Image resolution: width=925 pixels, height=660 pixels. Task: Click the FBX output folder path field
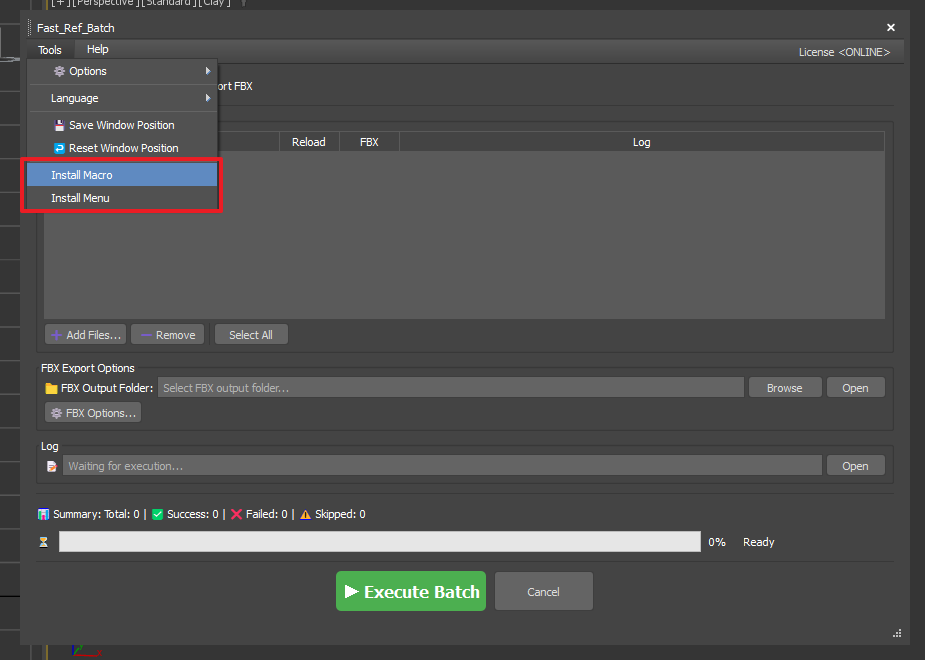pos(450,388)
